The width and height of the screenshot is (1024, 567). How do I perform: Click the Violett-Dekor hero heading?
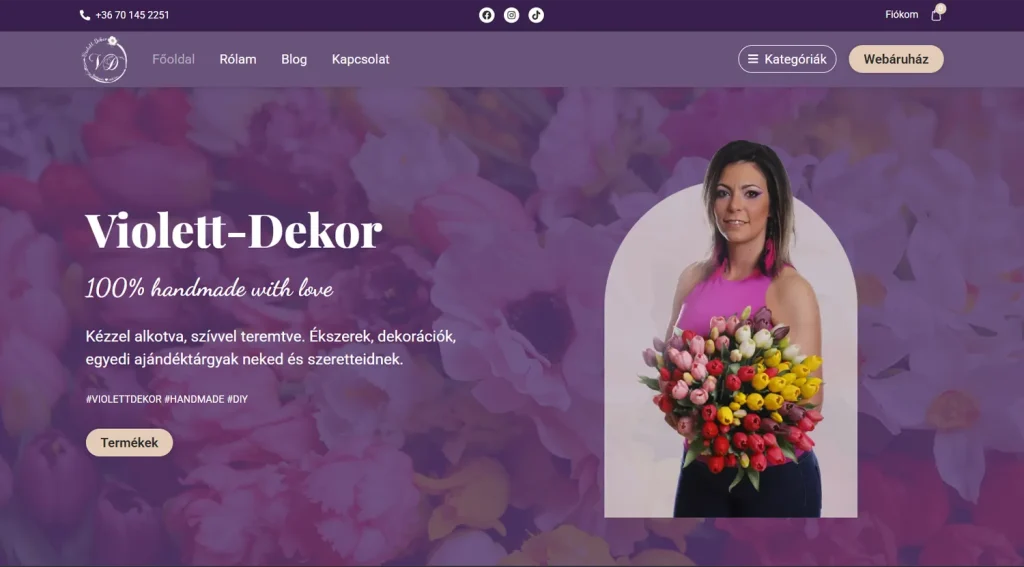click(x=234, y=231)
